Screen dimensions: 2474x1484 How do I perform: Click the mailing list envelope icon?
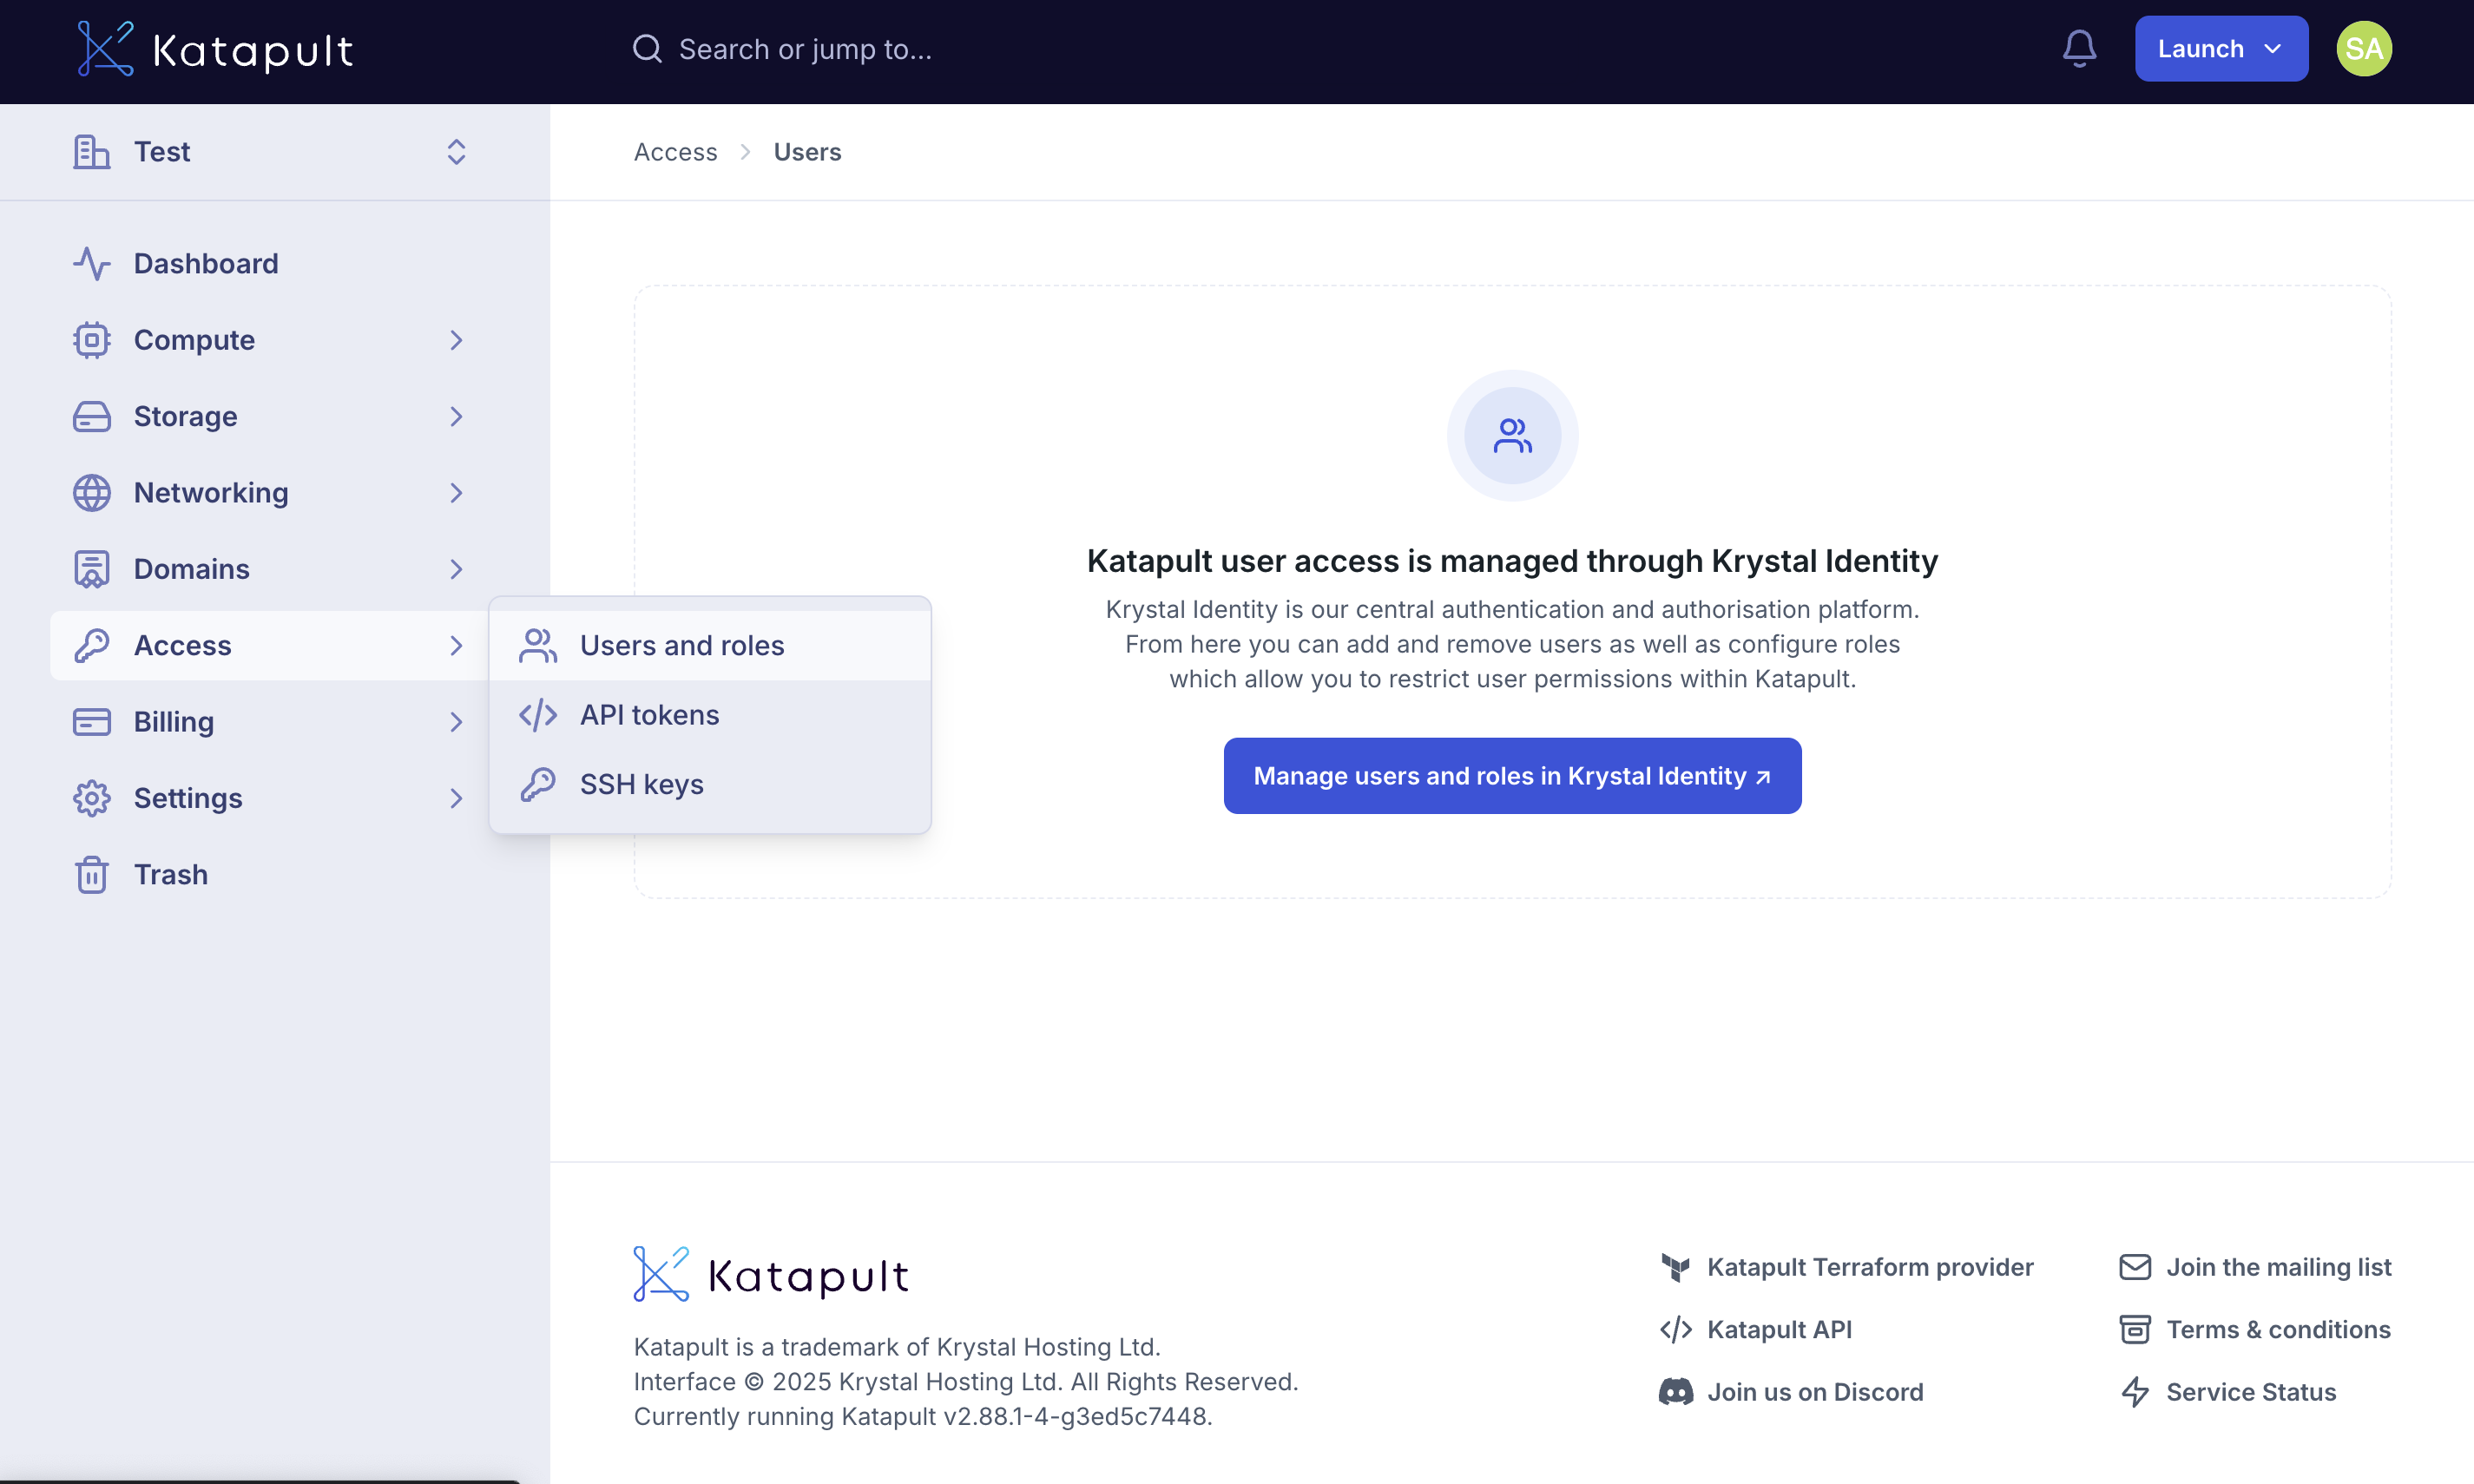coord(2134,1268)
